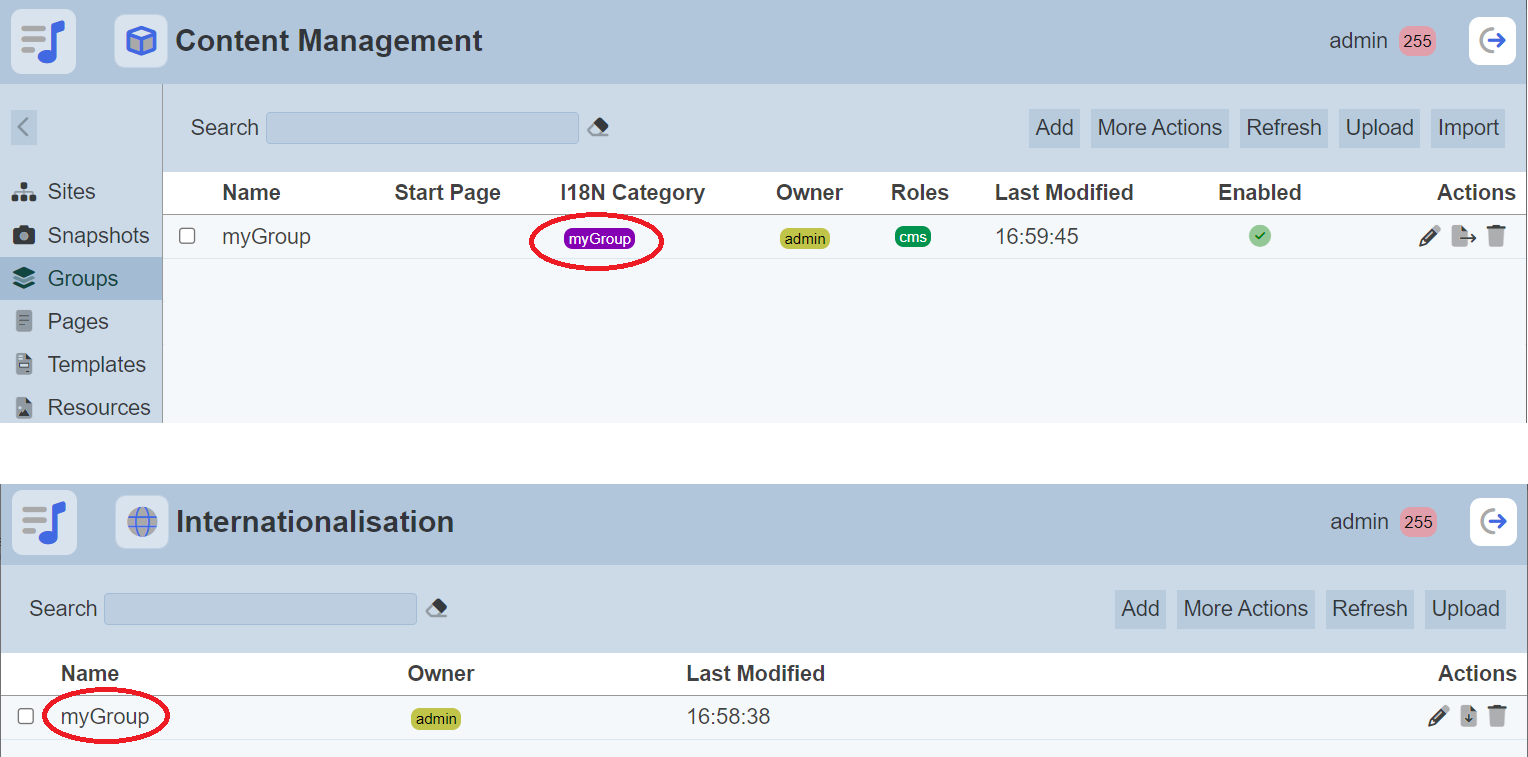Click the purple myGroup I18N Category badge
The width and height of the screenshot is (1528, 757).
pos(599,238)
